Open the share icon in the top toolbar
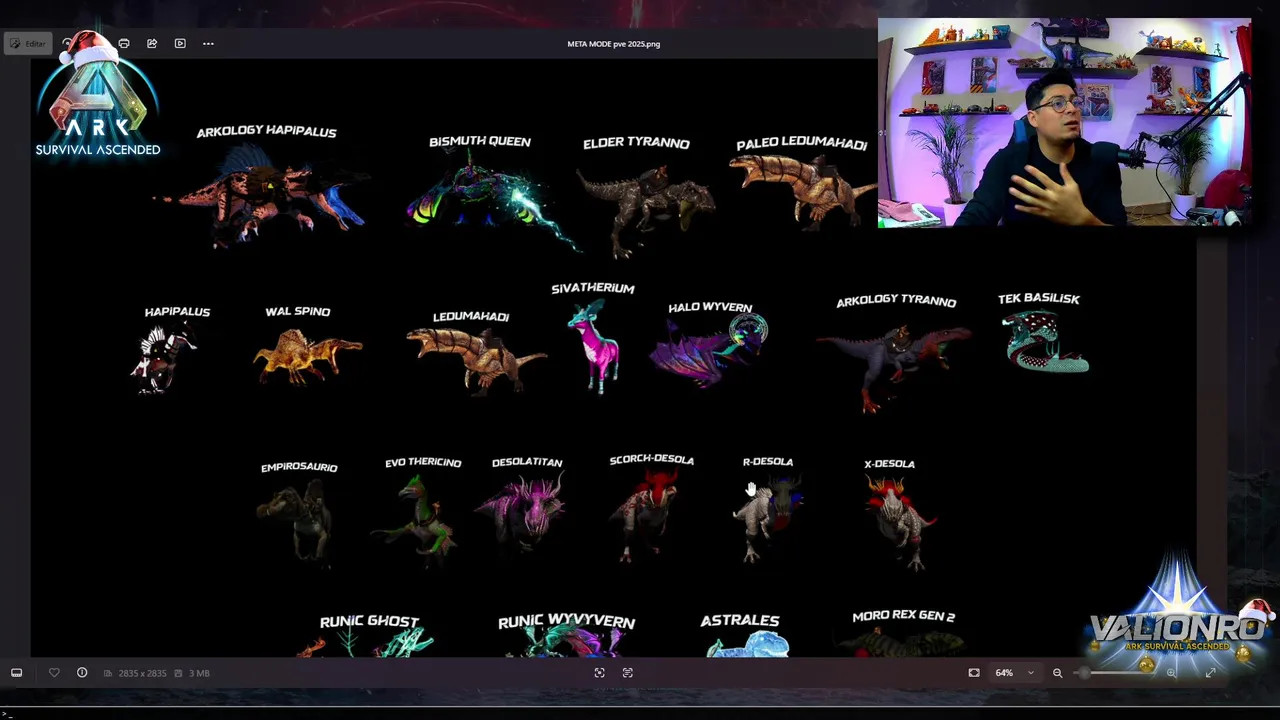The height and width of the screenshot is (720, 1280). 152,44
